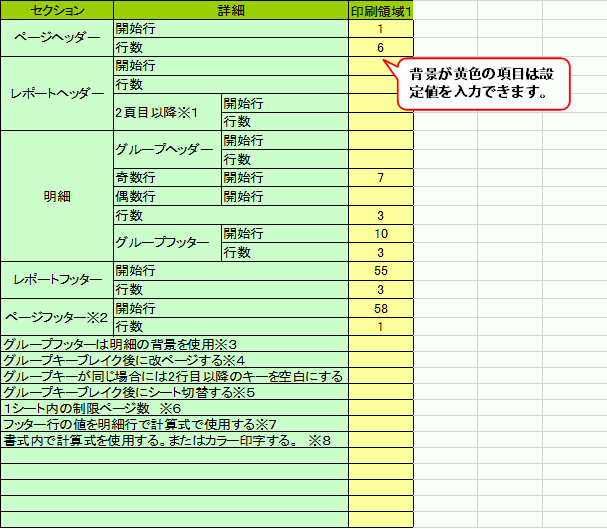Click the レポートフッター section cell

[57, 280]
